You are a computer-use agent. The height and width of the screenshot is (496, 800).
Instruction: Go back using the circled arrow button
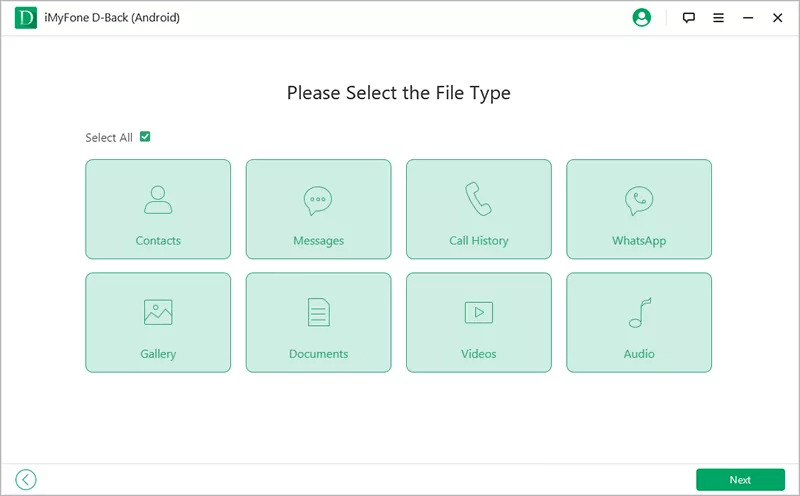[26, 480]
